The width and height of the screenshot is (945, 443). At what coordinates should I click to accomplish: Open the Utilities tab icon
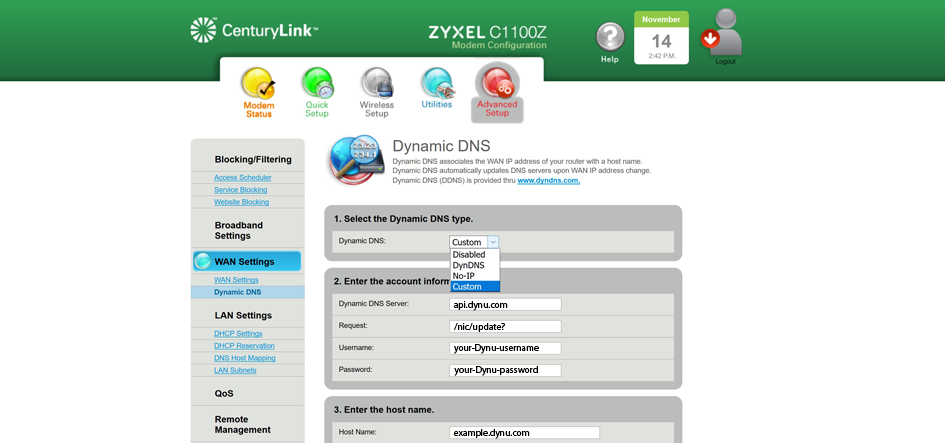tap(437, 83)
